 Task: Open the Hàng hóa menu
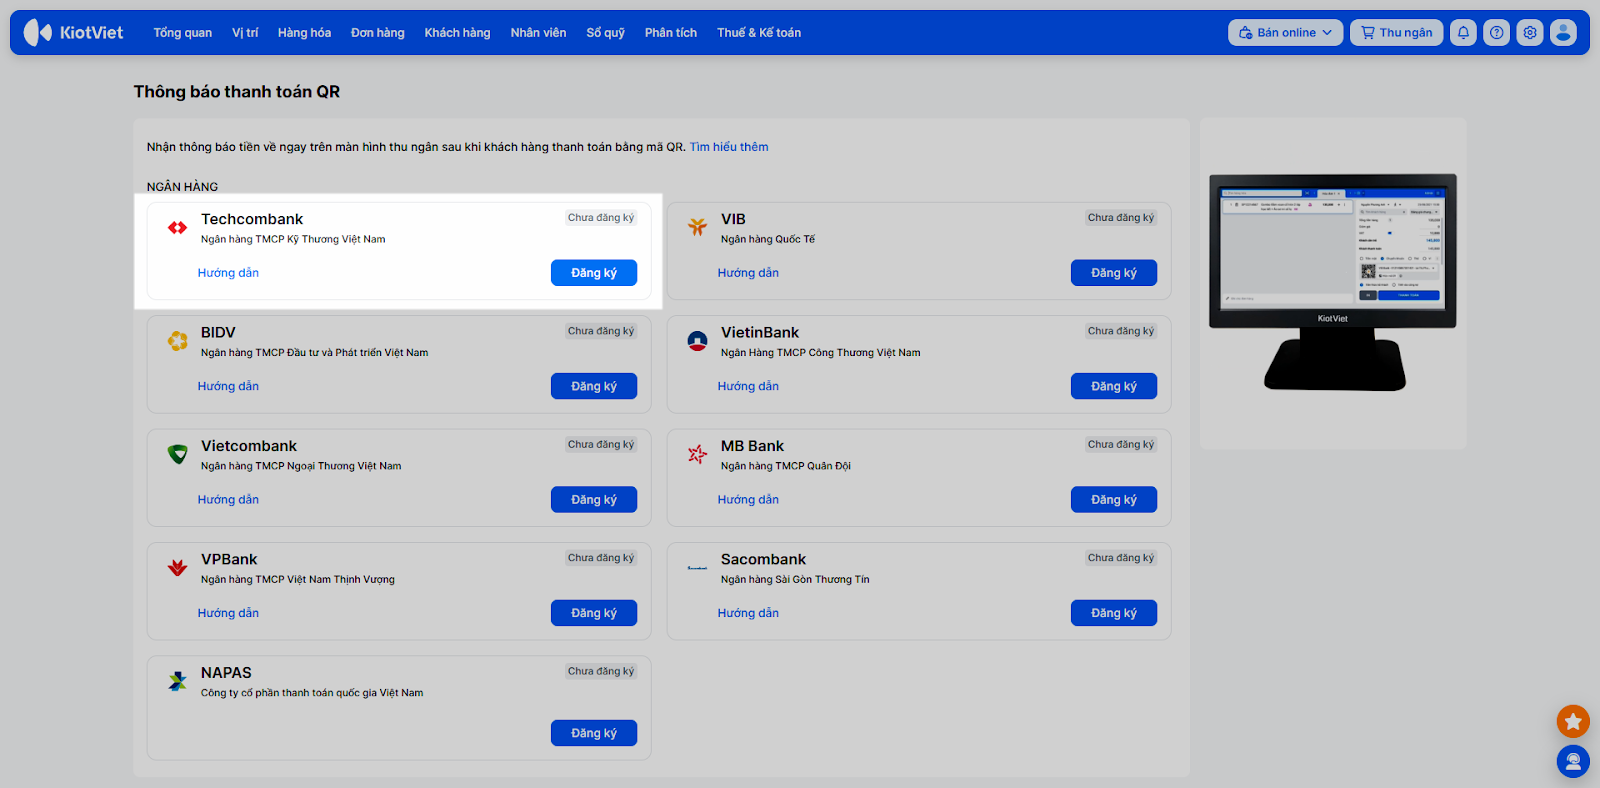tap(304, 33)
